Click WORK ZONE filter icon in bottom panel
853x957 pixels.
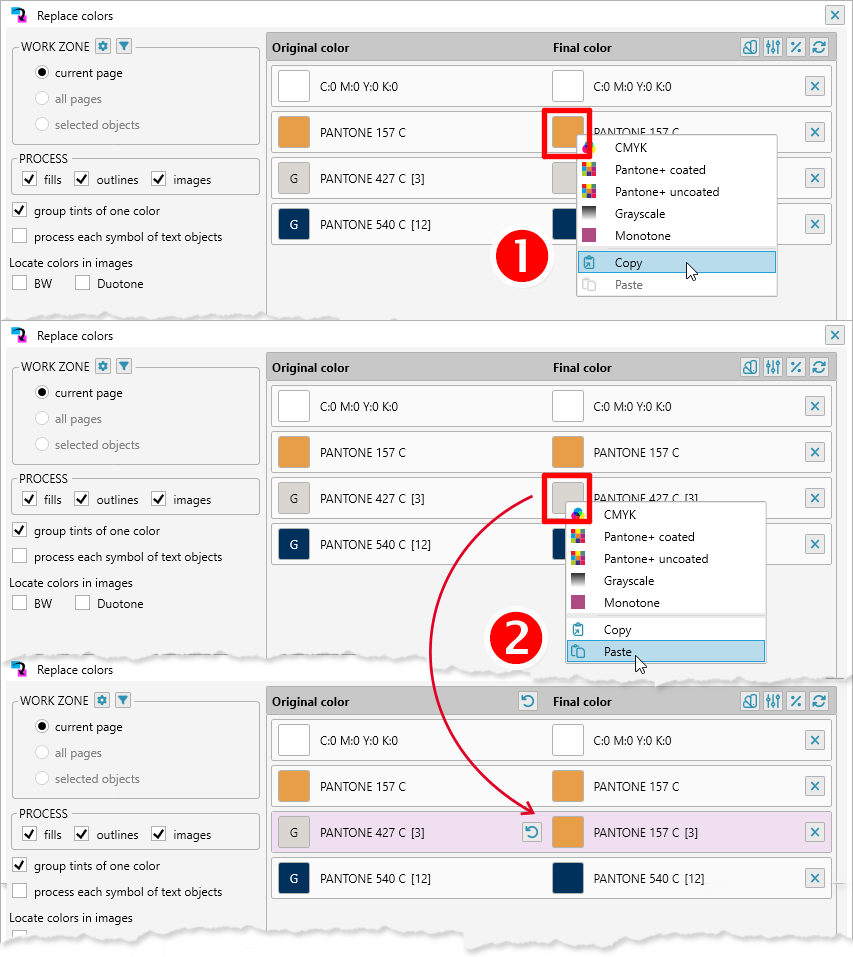coord(123,699)
